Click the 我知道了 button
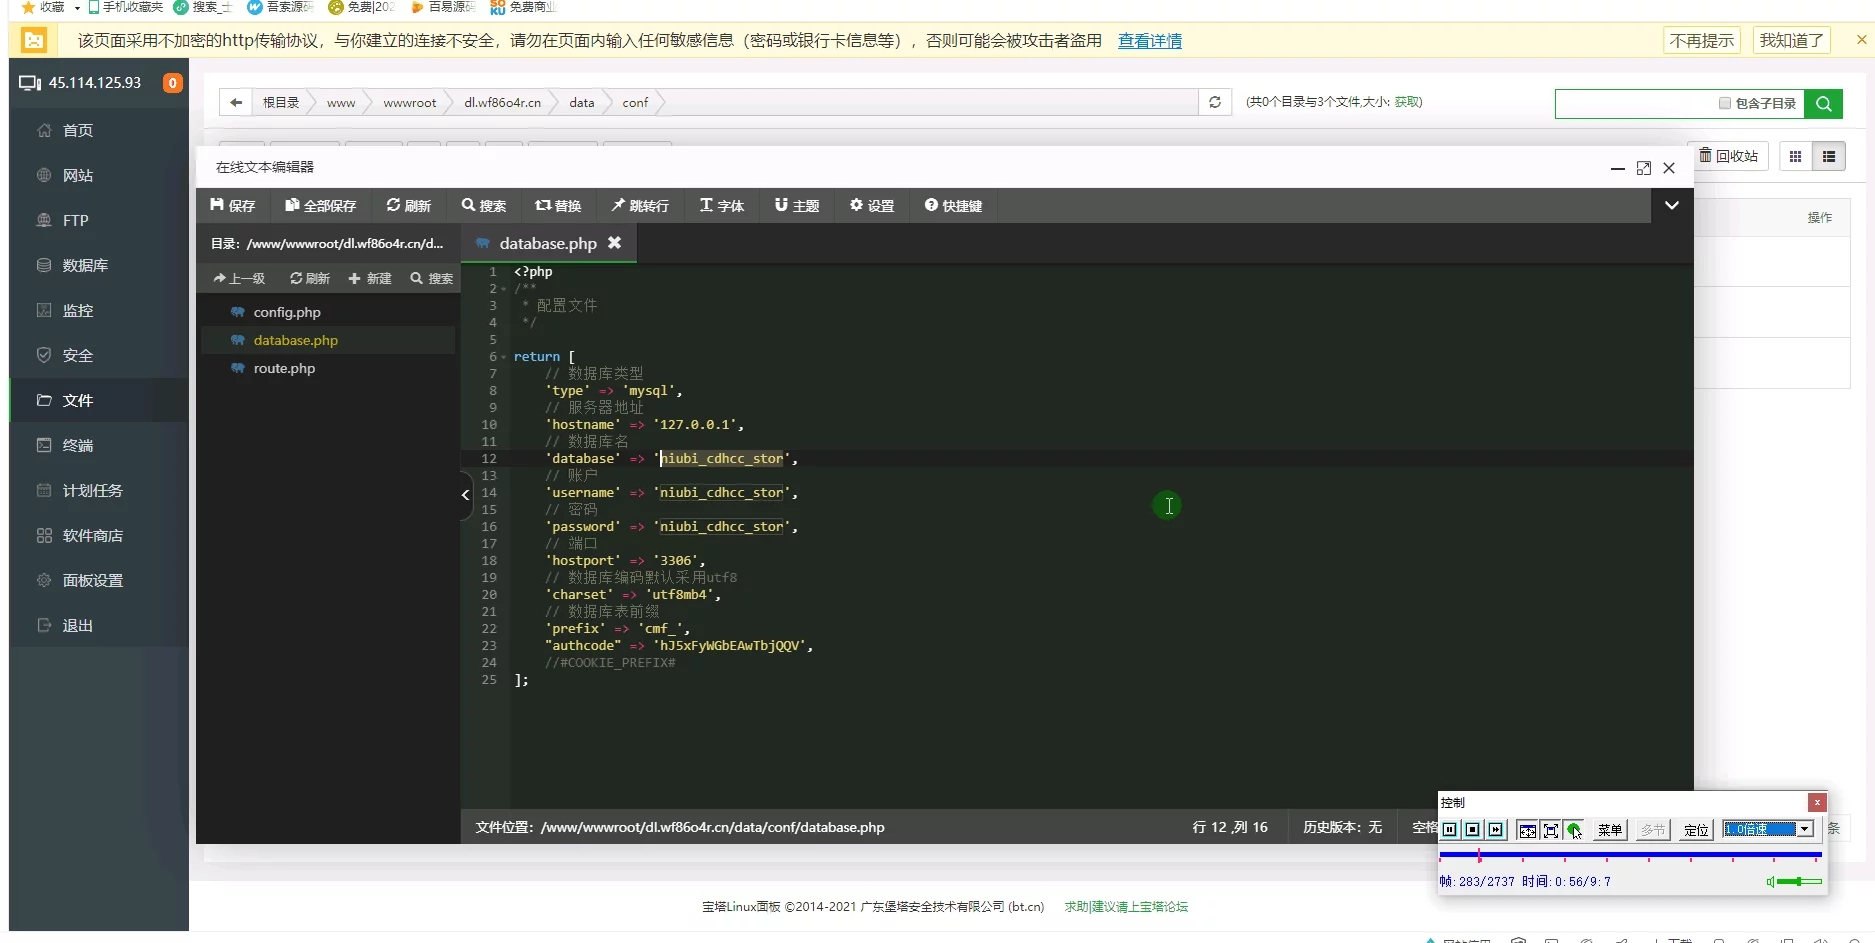The height and width of the screenshot is (943, 1875). tap(1791, 40)
